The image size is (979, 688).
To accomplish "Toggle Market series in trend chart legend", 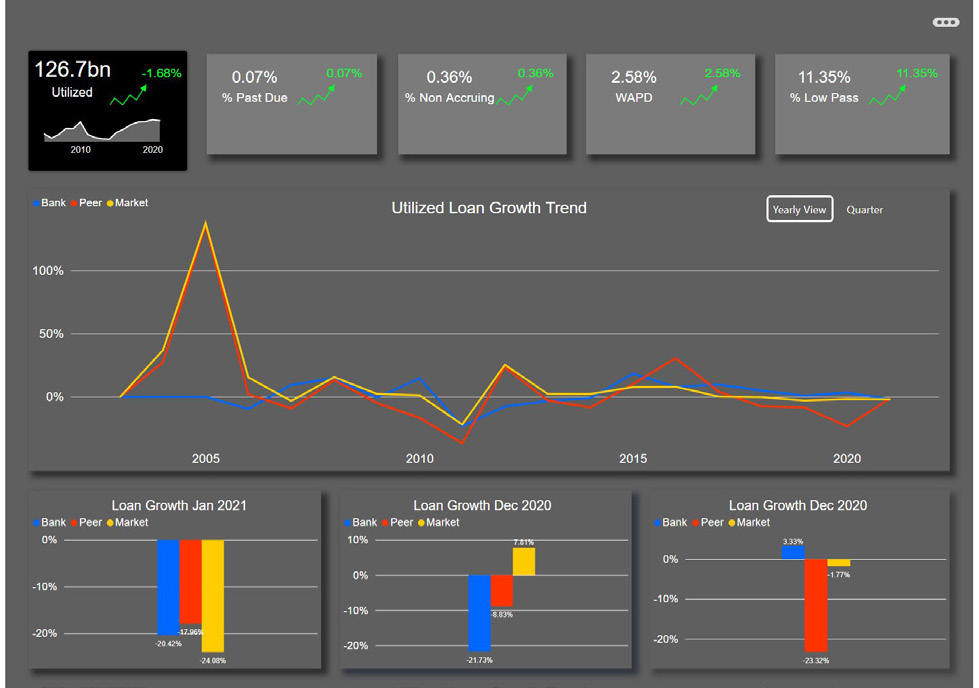I will coord(126,203).
